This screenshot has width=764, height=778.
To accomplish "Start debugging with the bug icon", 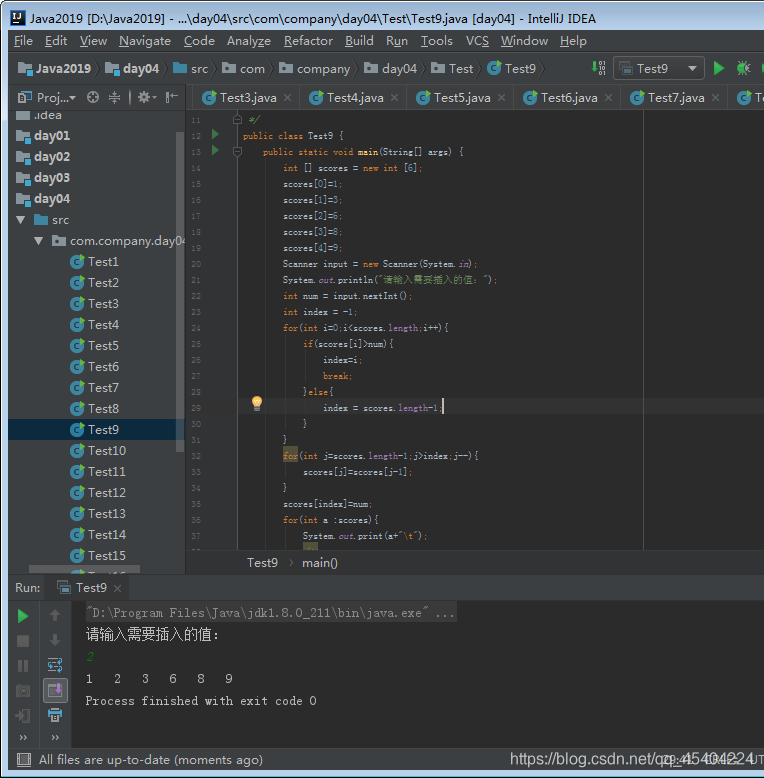I will click(x=743, y=68).
